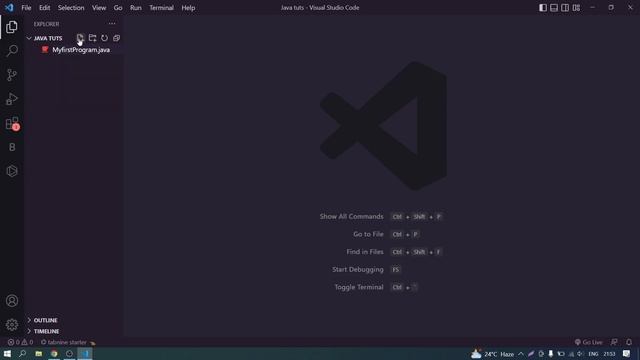Toggle the secondary sidebar layout icon
This screenshot has height=360, width=640.
565,8
